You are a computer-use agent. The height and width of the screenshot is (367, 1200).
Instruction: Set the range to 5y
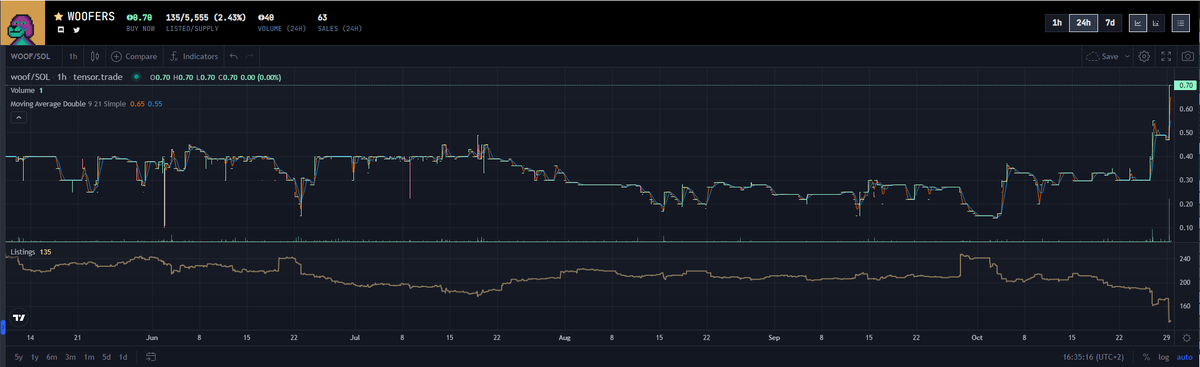click(18, 357)
